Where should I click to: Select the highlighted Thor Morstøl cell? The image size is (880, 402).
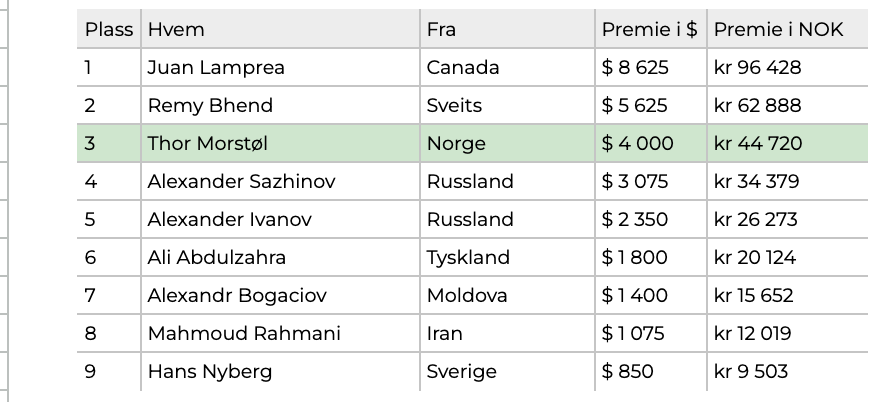click(281, 144)
